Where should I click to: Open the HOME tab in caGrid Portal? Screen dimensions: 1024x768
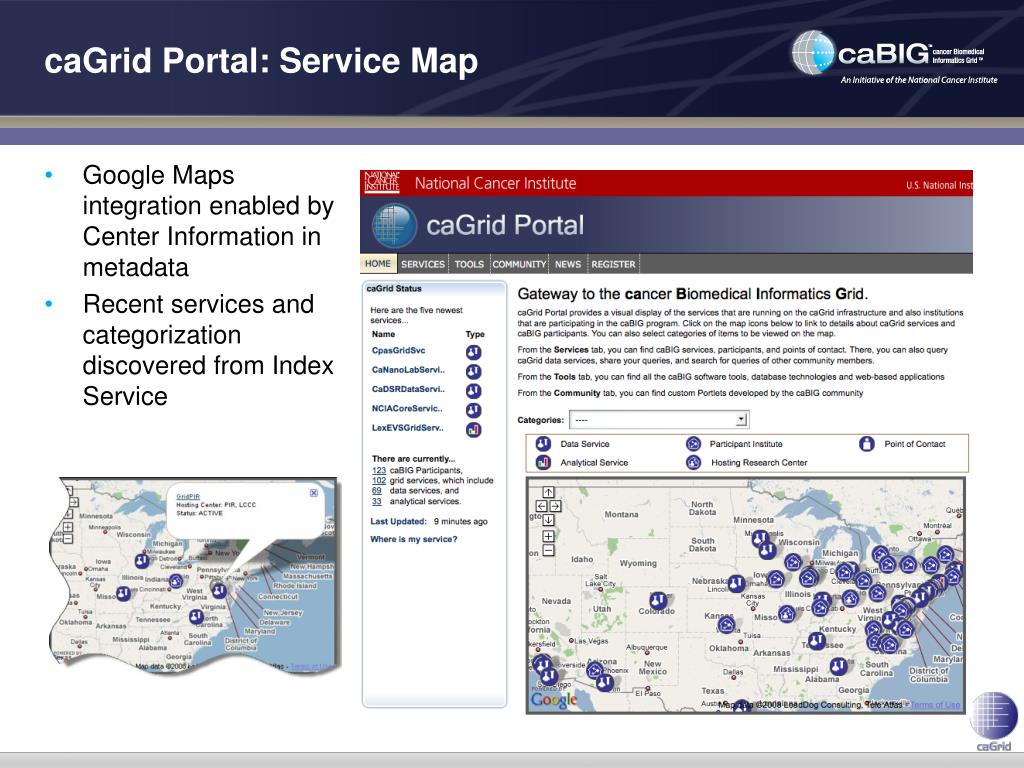coord(377,264)
